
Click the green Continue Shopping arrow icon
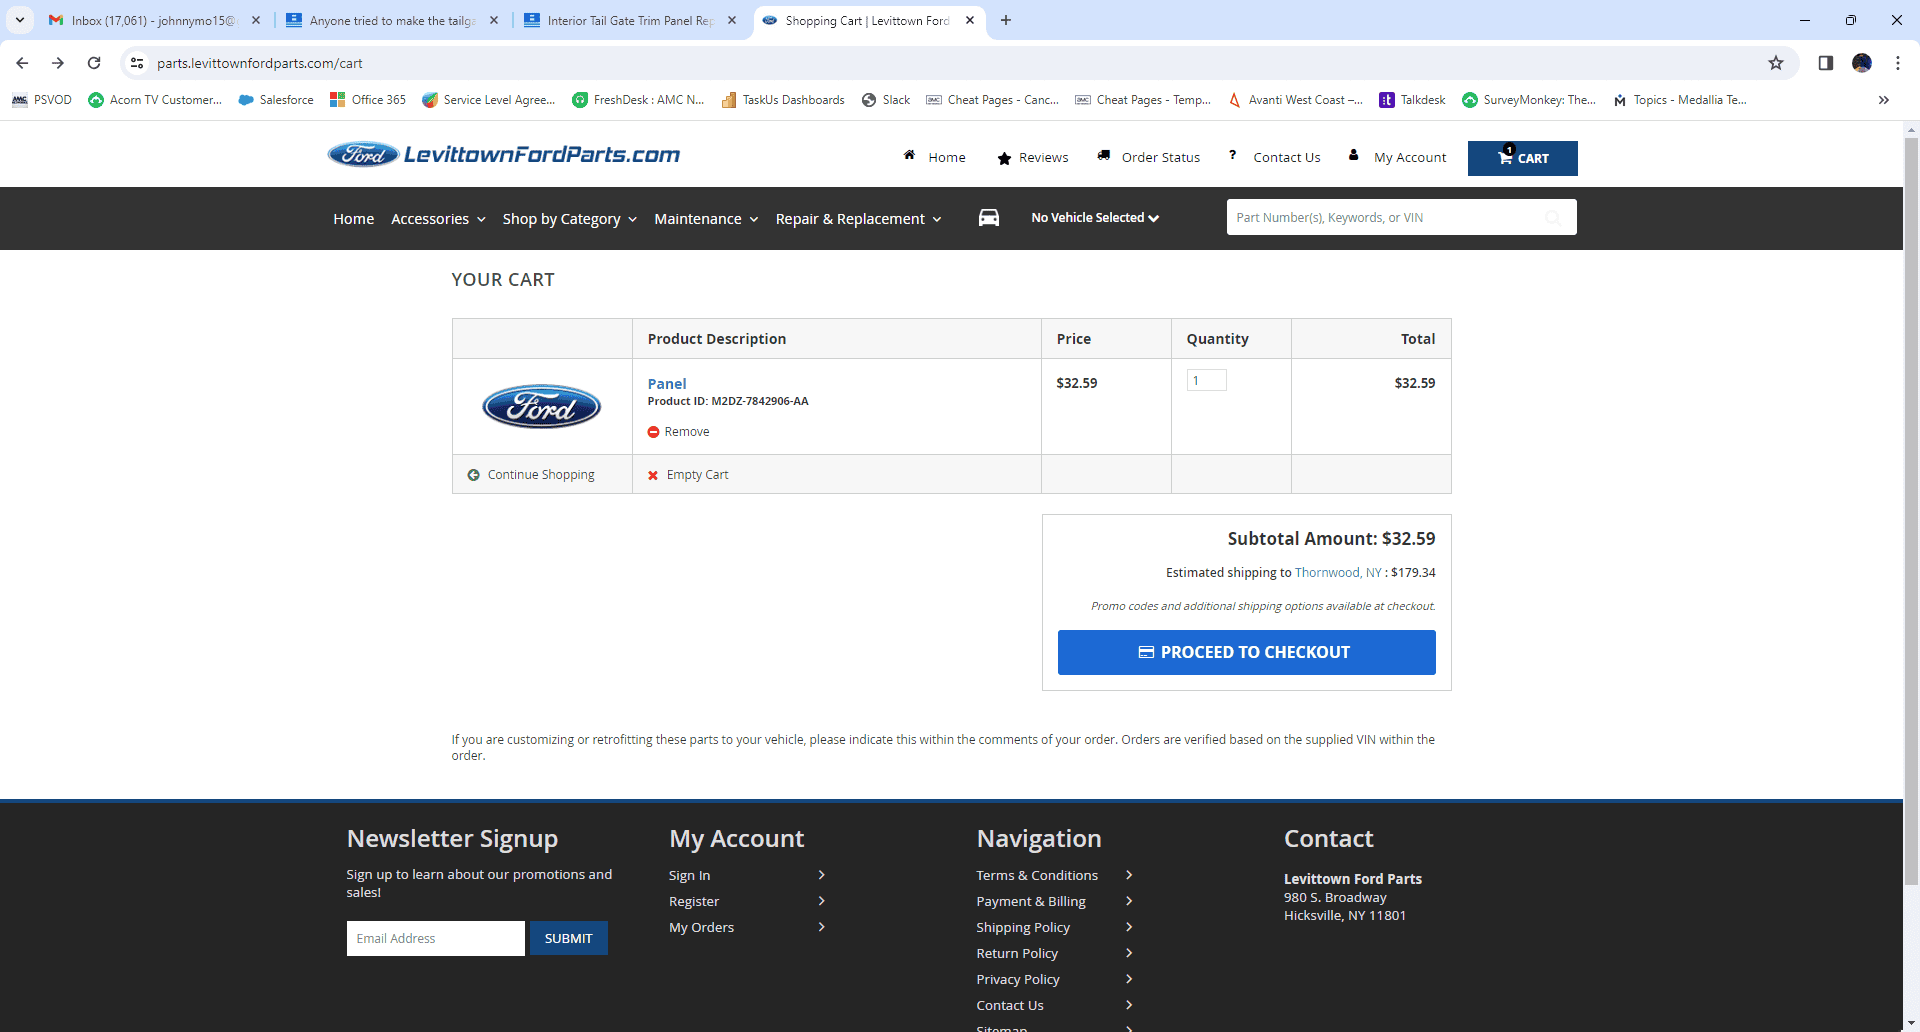(474, 475)
